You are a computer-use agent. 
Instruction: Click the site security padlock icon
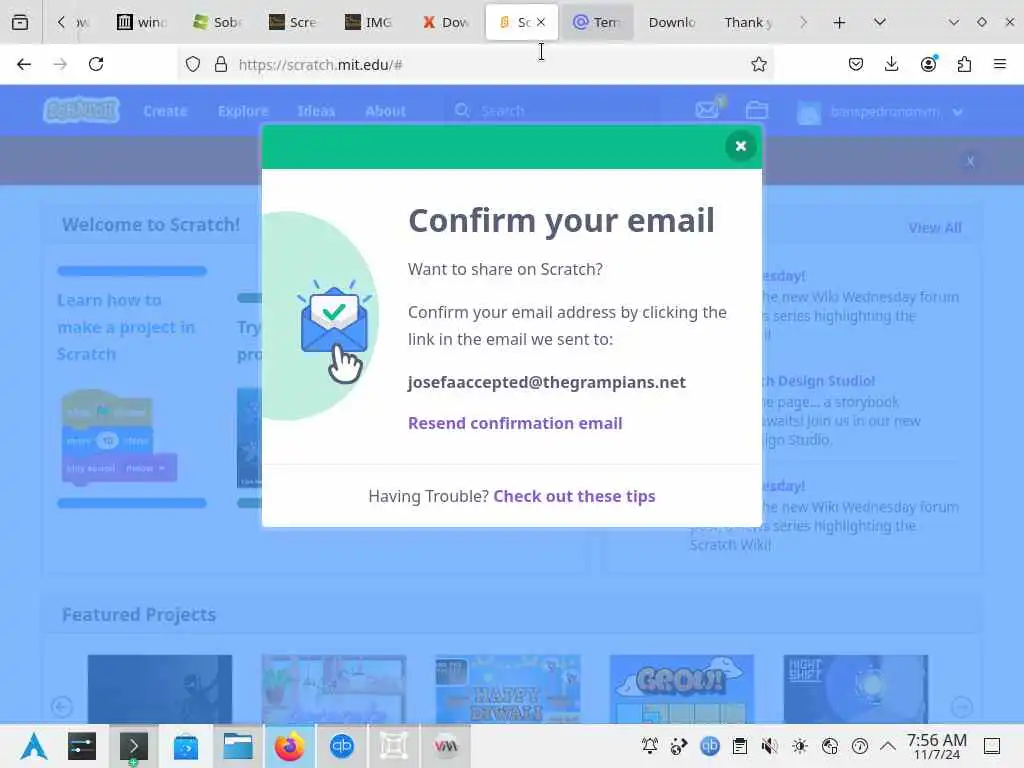pyautogui.click(x=221, y=64)
